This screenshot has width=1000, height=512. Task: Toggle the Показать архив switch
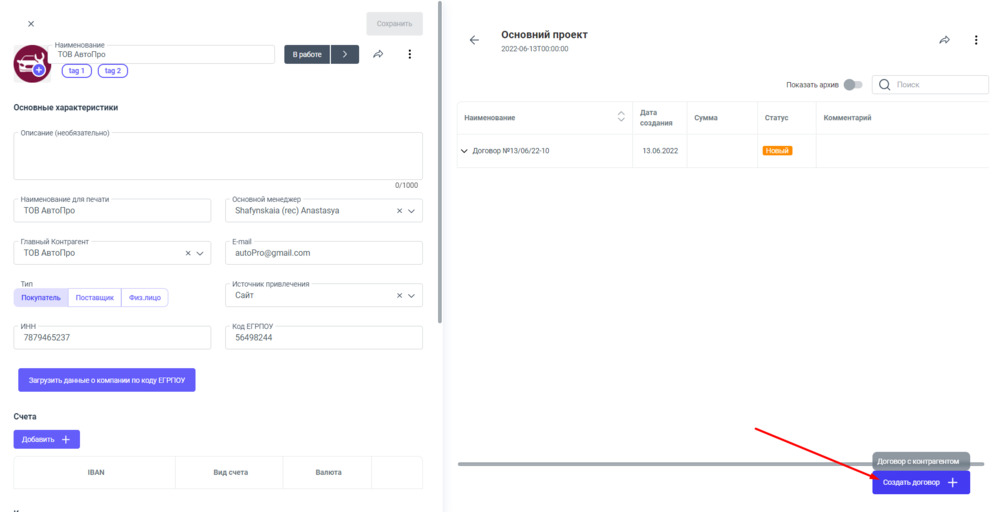coord(852,85)
